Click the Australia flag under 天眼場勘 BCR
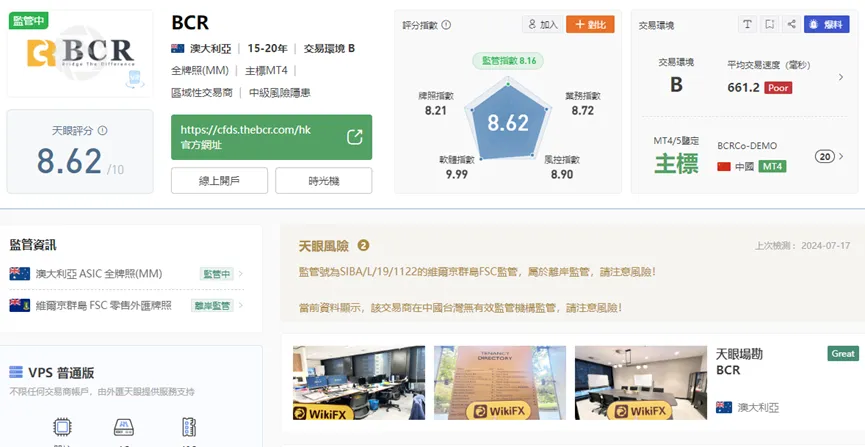The image size is (865, 447). [x=724, y=407]
